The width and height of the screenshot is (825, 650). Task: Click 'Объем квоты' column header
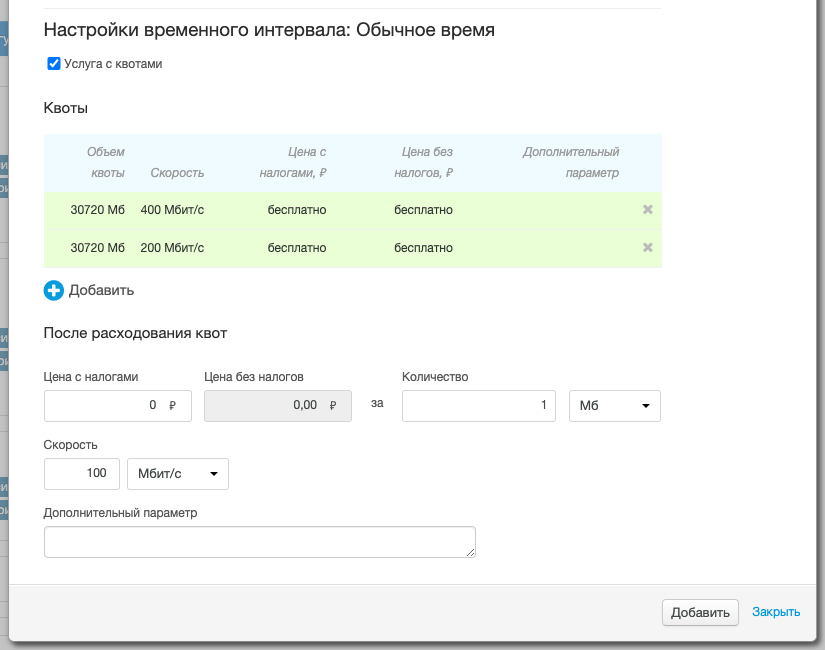click(106, 162)
